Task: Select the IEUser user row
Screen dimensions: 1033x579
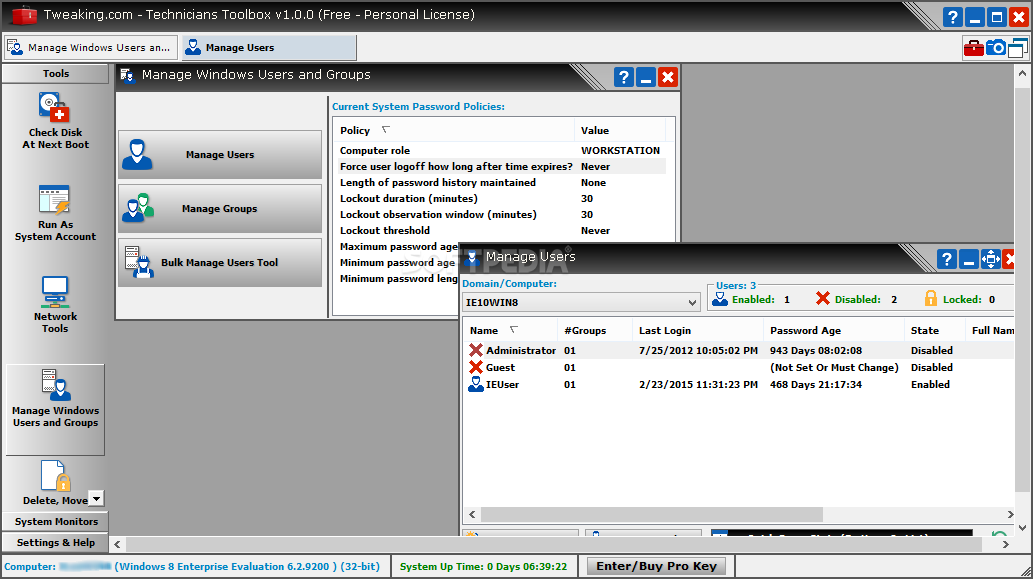Action: tap(738, 385)
